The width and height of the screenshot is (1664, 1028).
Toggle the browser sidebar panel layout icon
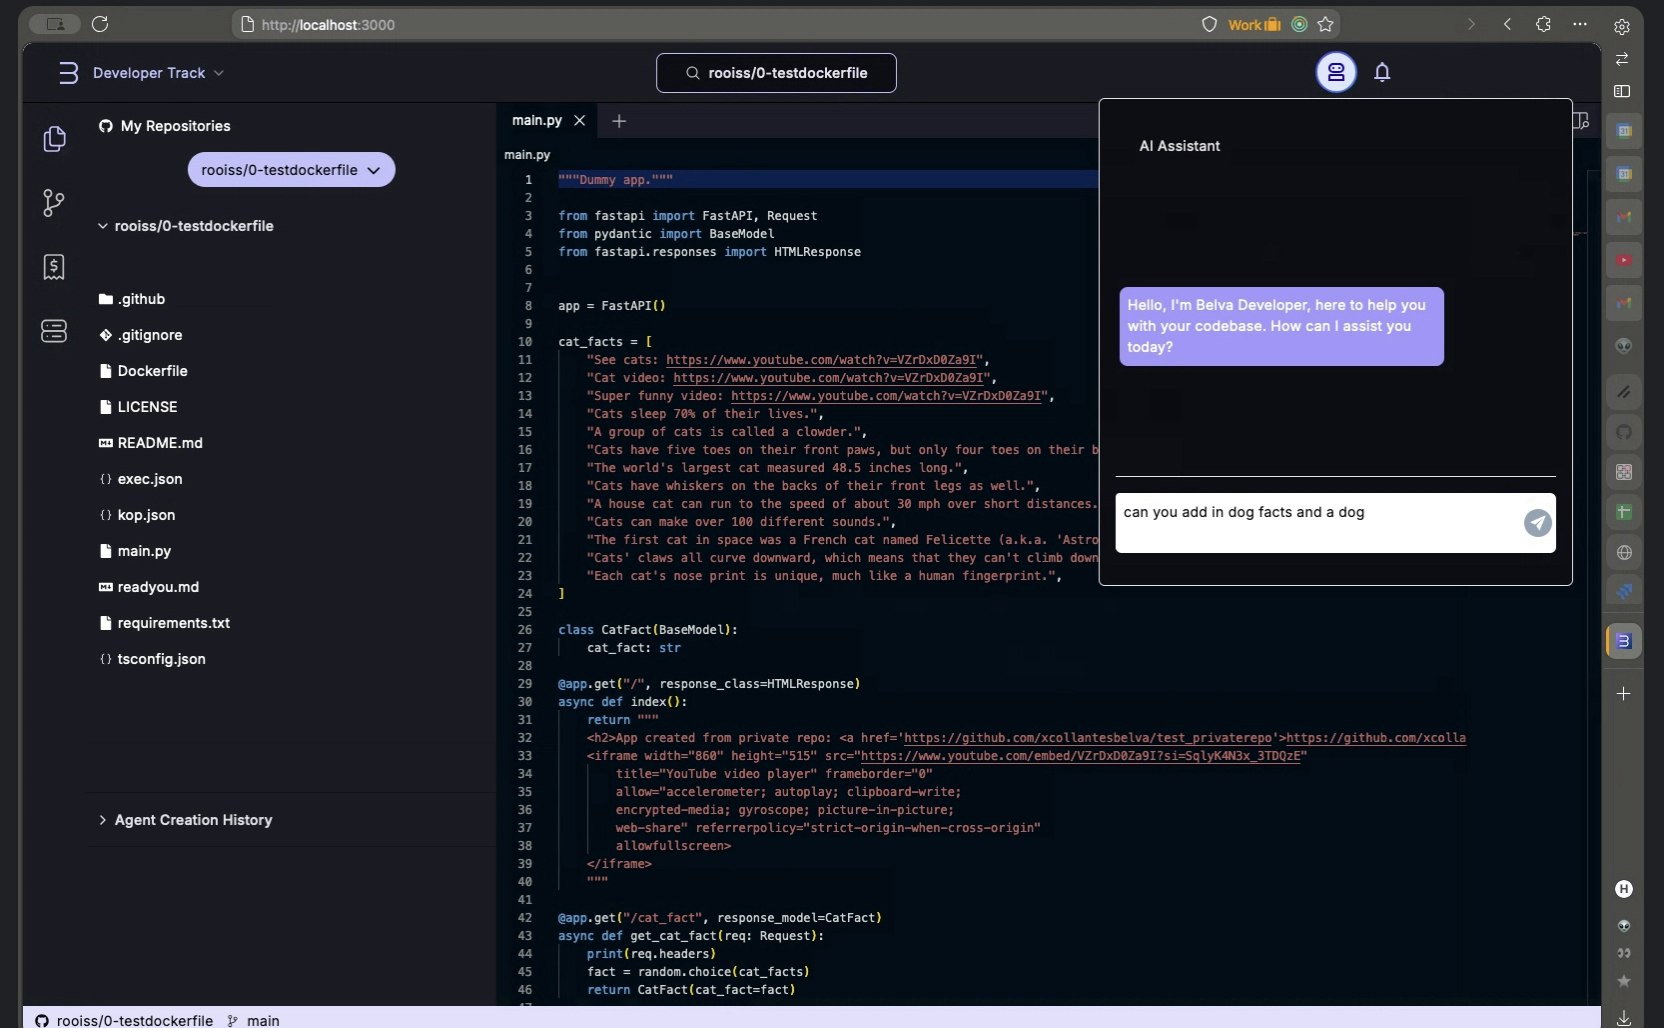point(1622,91)
